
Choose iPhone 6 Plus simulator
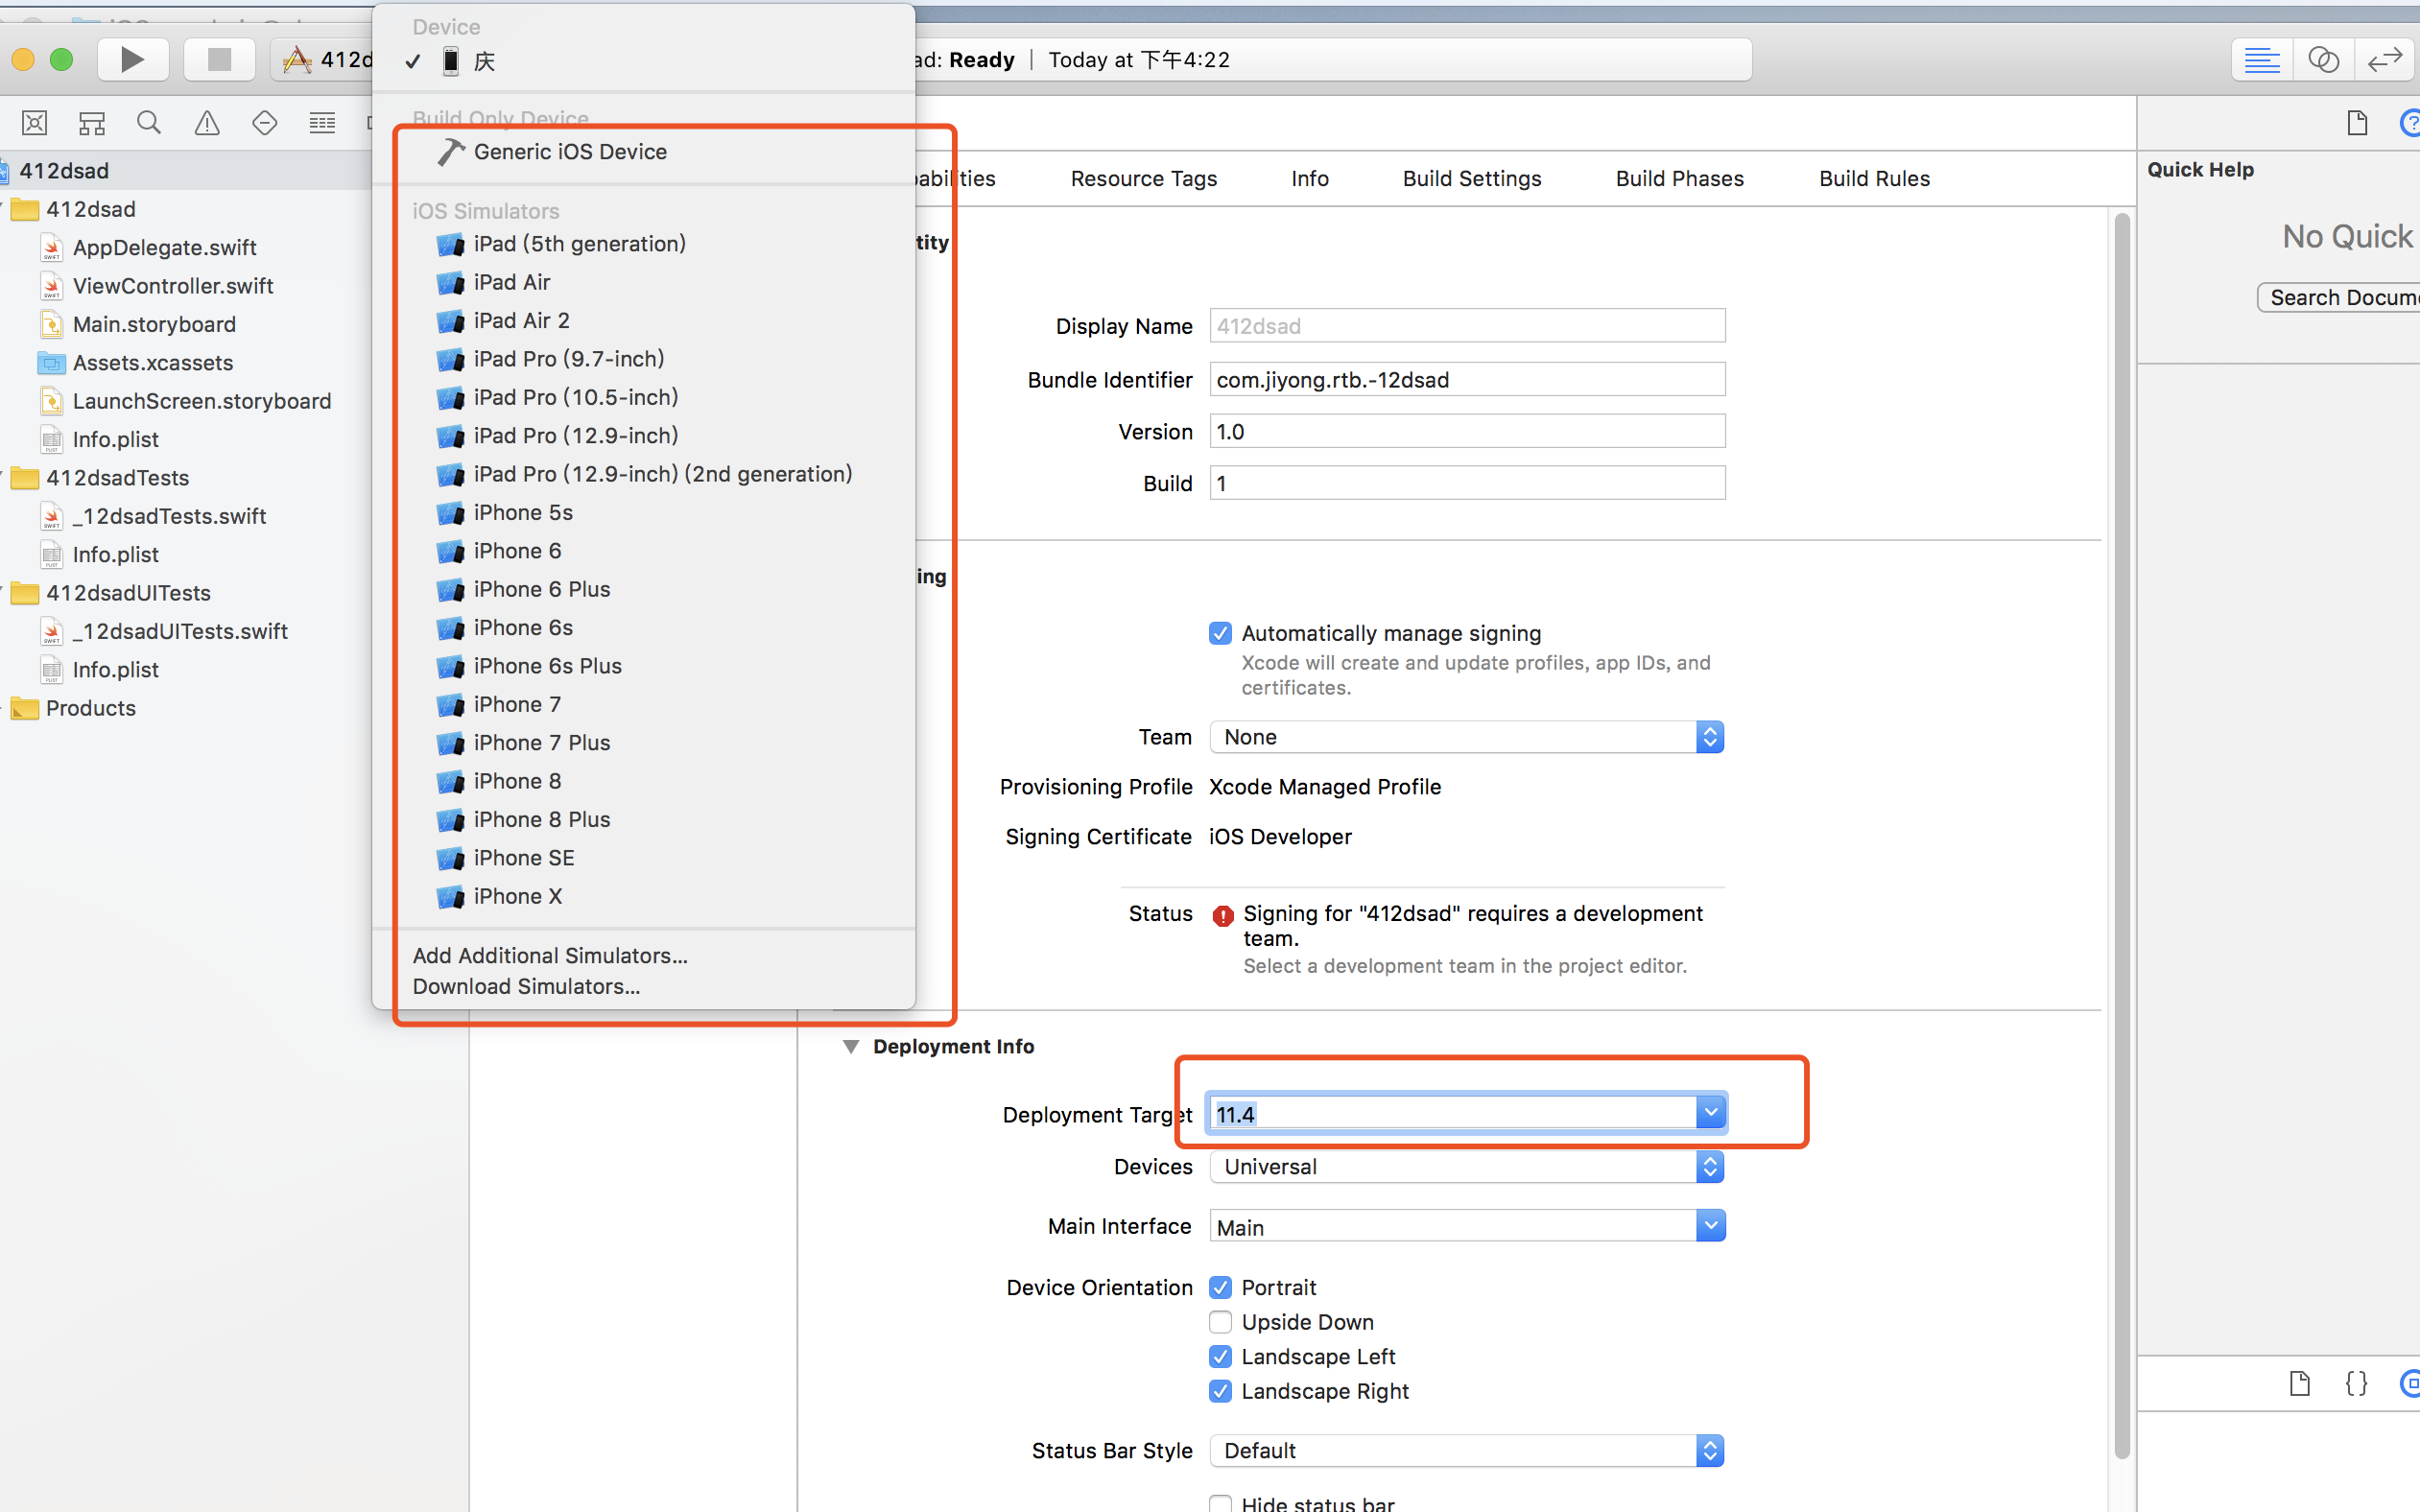[643, 589]
